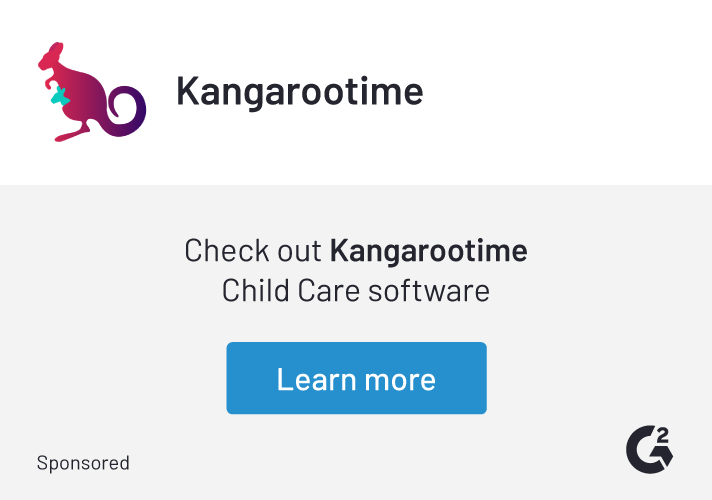Viewport: 712px width, 500px height.
Task: Select the "Child Care software" text line
Action: point(356,291)
